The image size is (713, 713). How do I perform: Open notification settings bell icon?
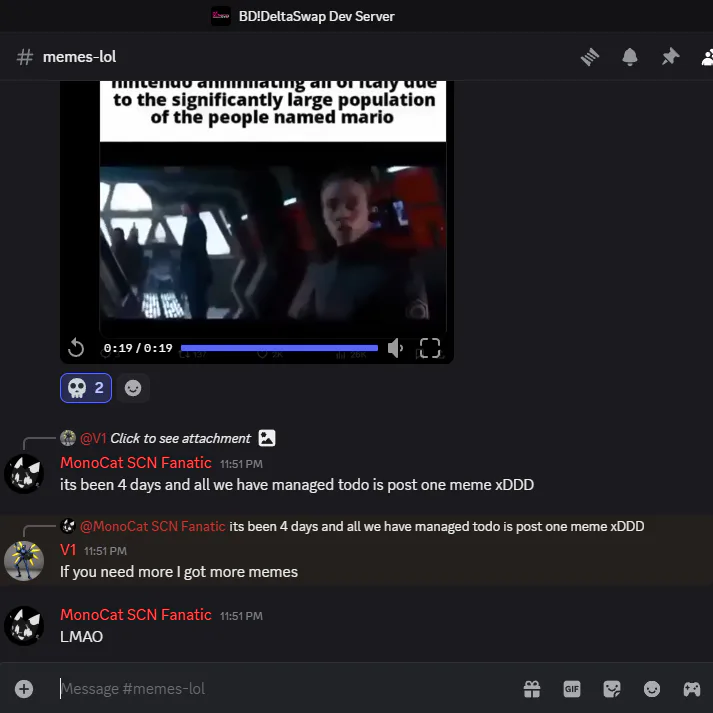pos(630,57)
